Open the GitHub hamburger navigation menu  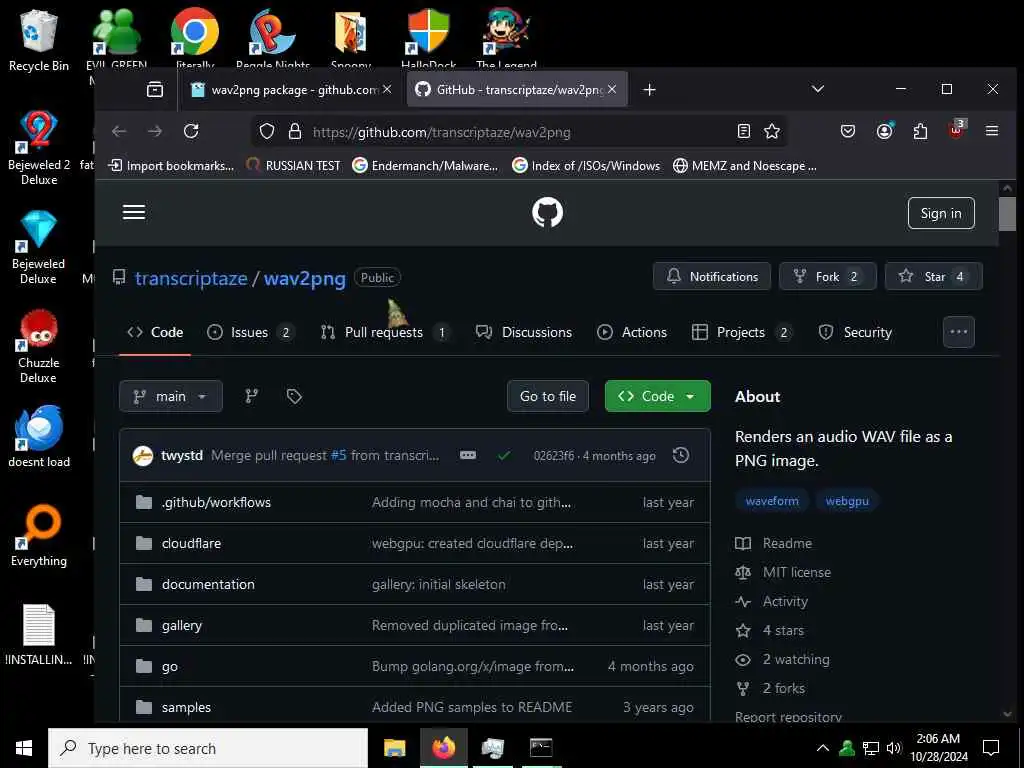pos(134,212)
